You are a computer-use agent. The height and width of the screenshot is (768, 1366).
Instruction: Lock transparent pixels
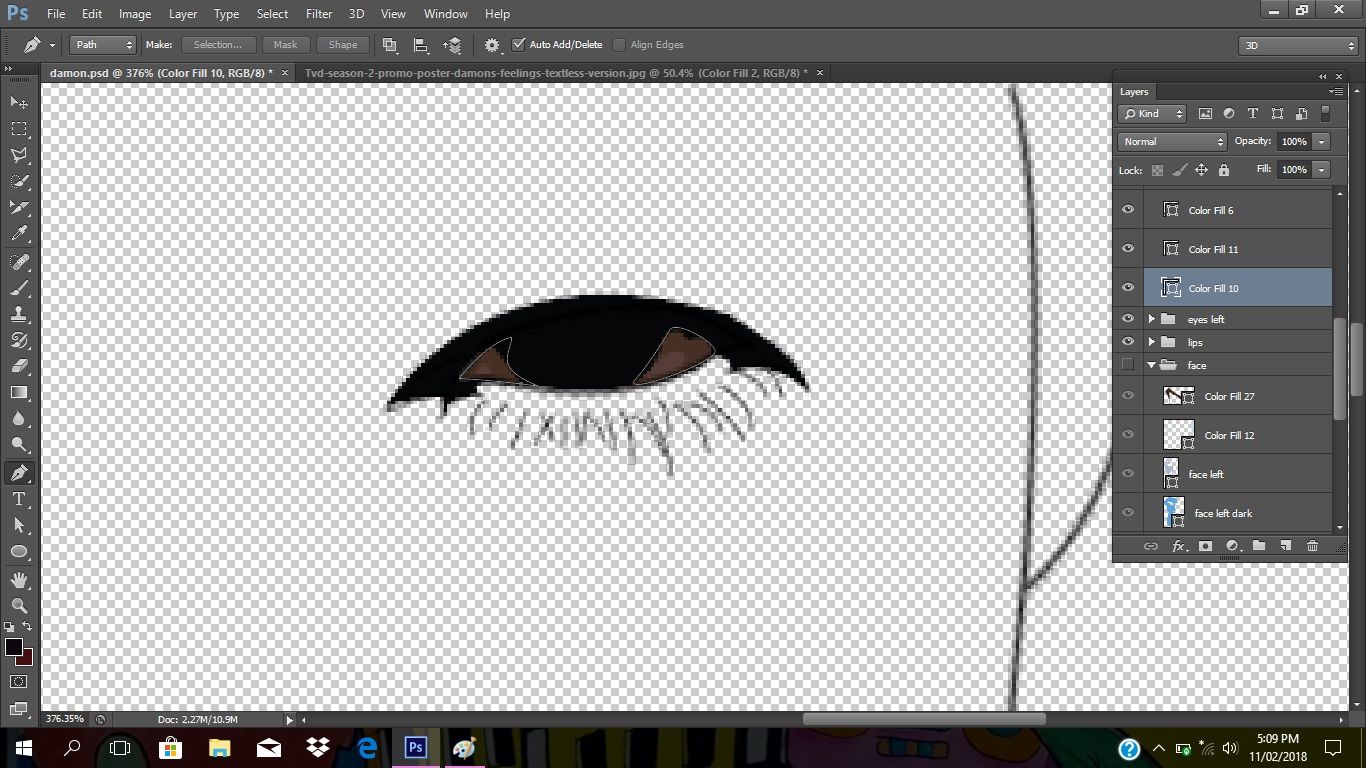tap(1157, 170)
